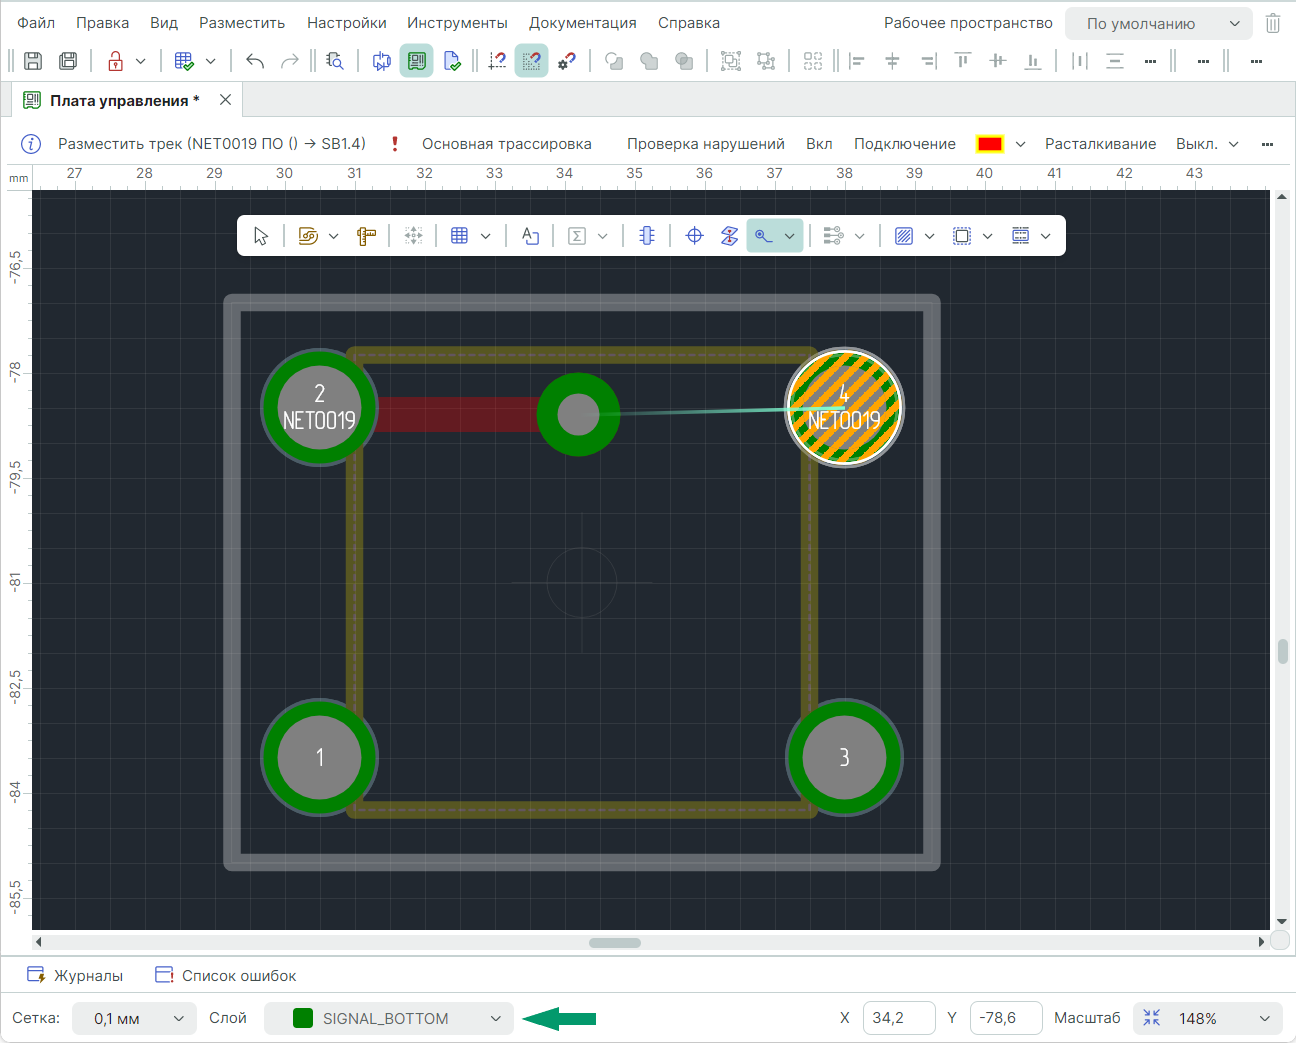Open the "Журналы" panel
The width and height of the screenshot is (1296, 1043).
[x=76, y=975]
